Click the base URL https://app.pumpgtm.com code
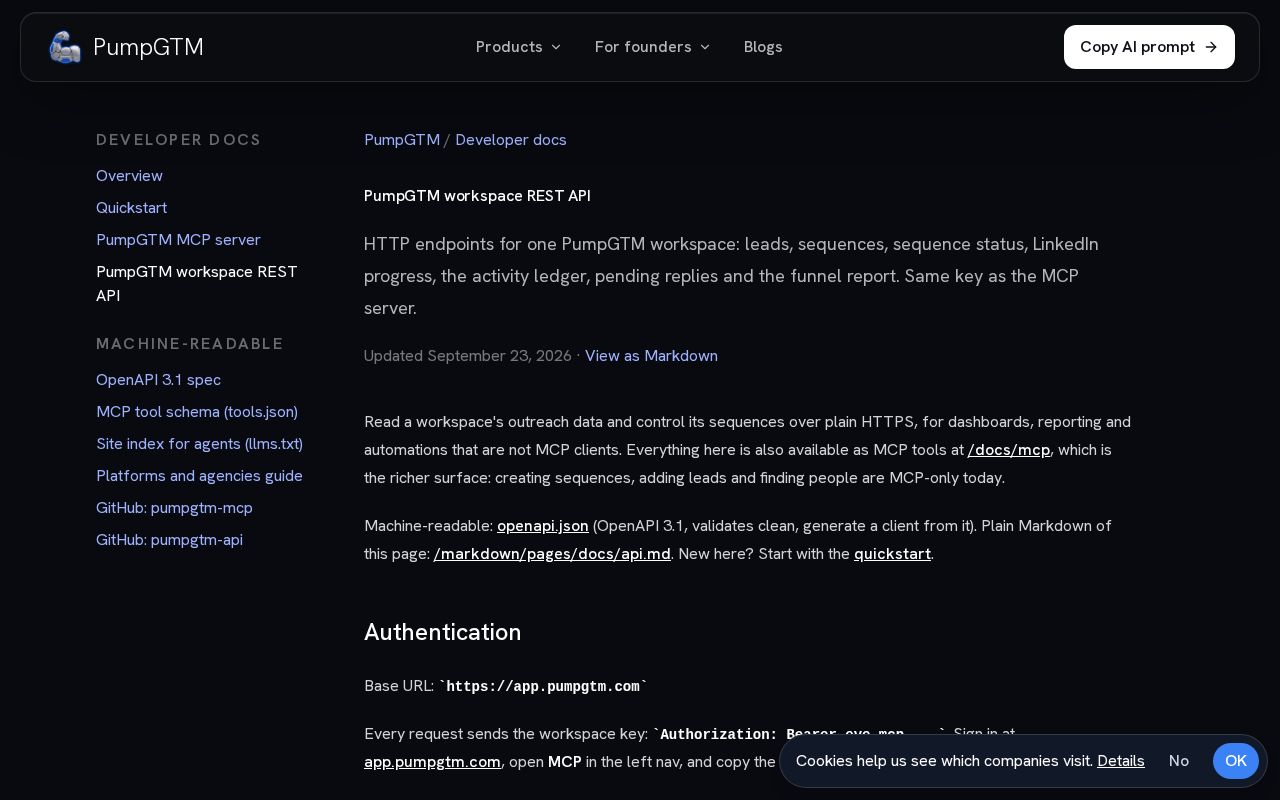 tap(543, 687)
